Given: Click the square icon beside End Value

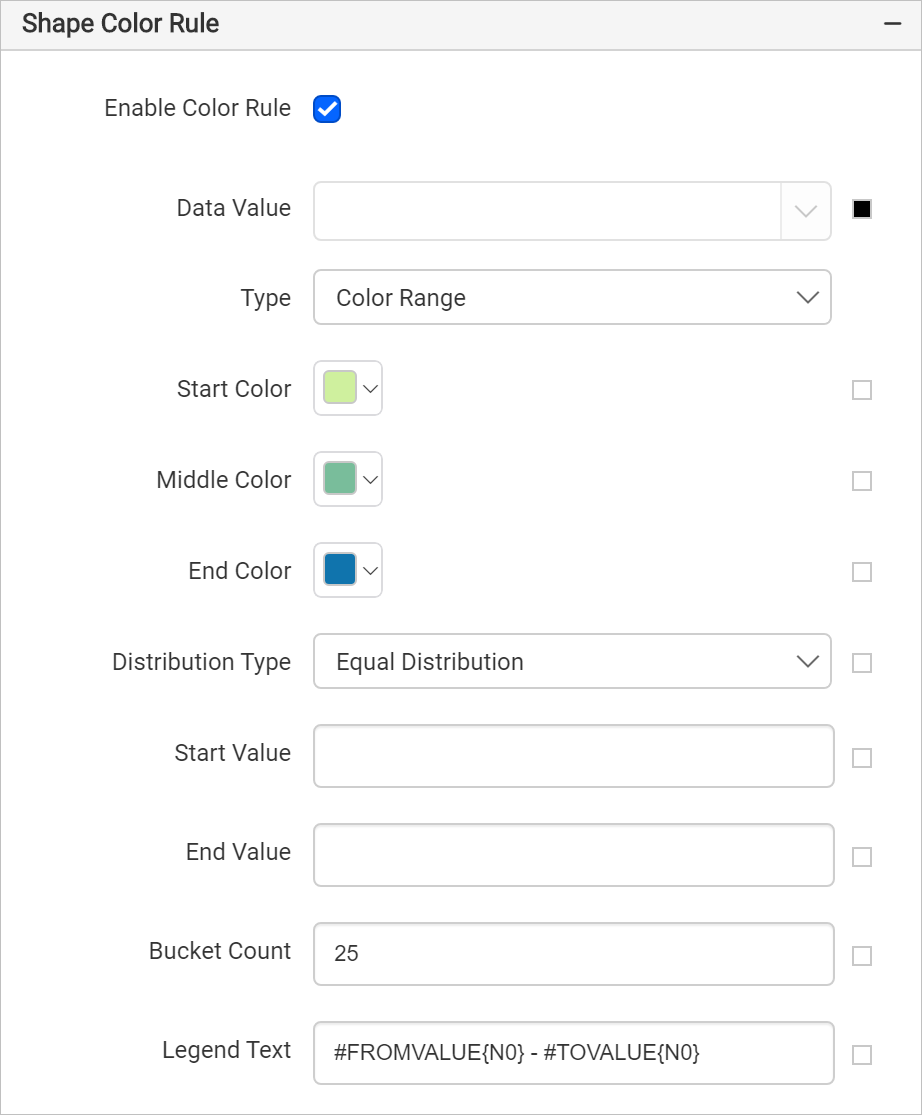Looking at the screenshot, I should (861, 857).
